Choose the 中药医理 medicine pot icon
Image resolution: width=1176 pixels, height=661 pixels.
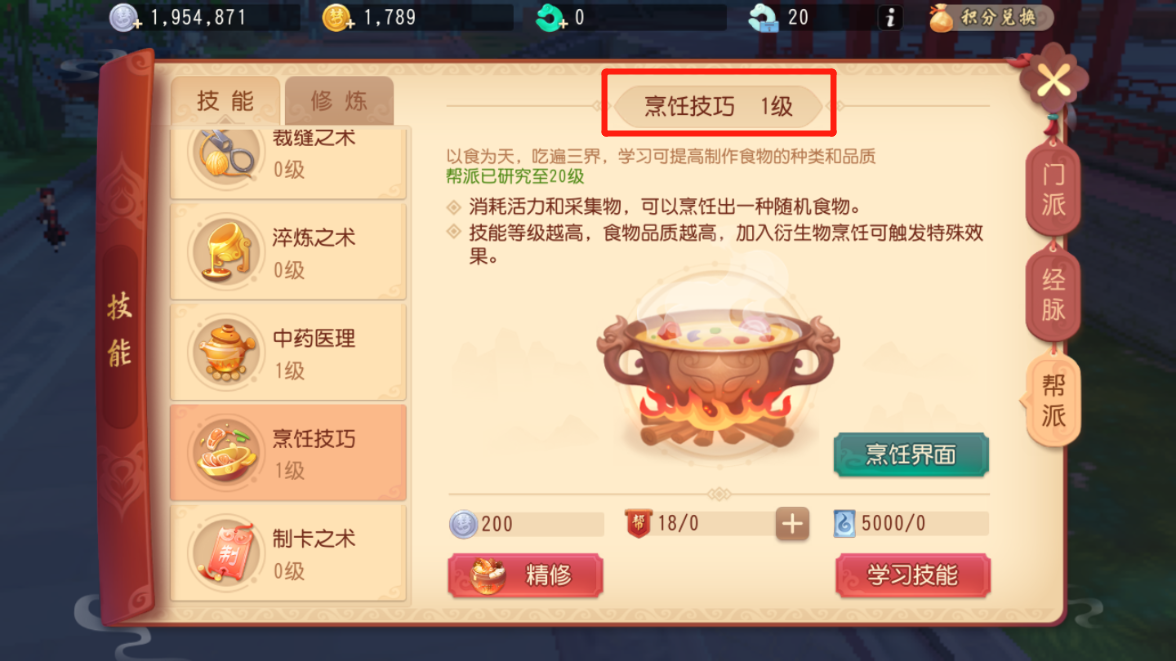224,353
